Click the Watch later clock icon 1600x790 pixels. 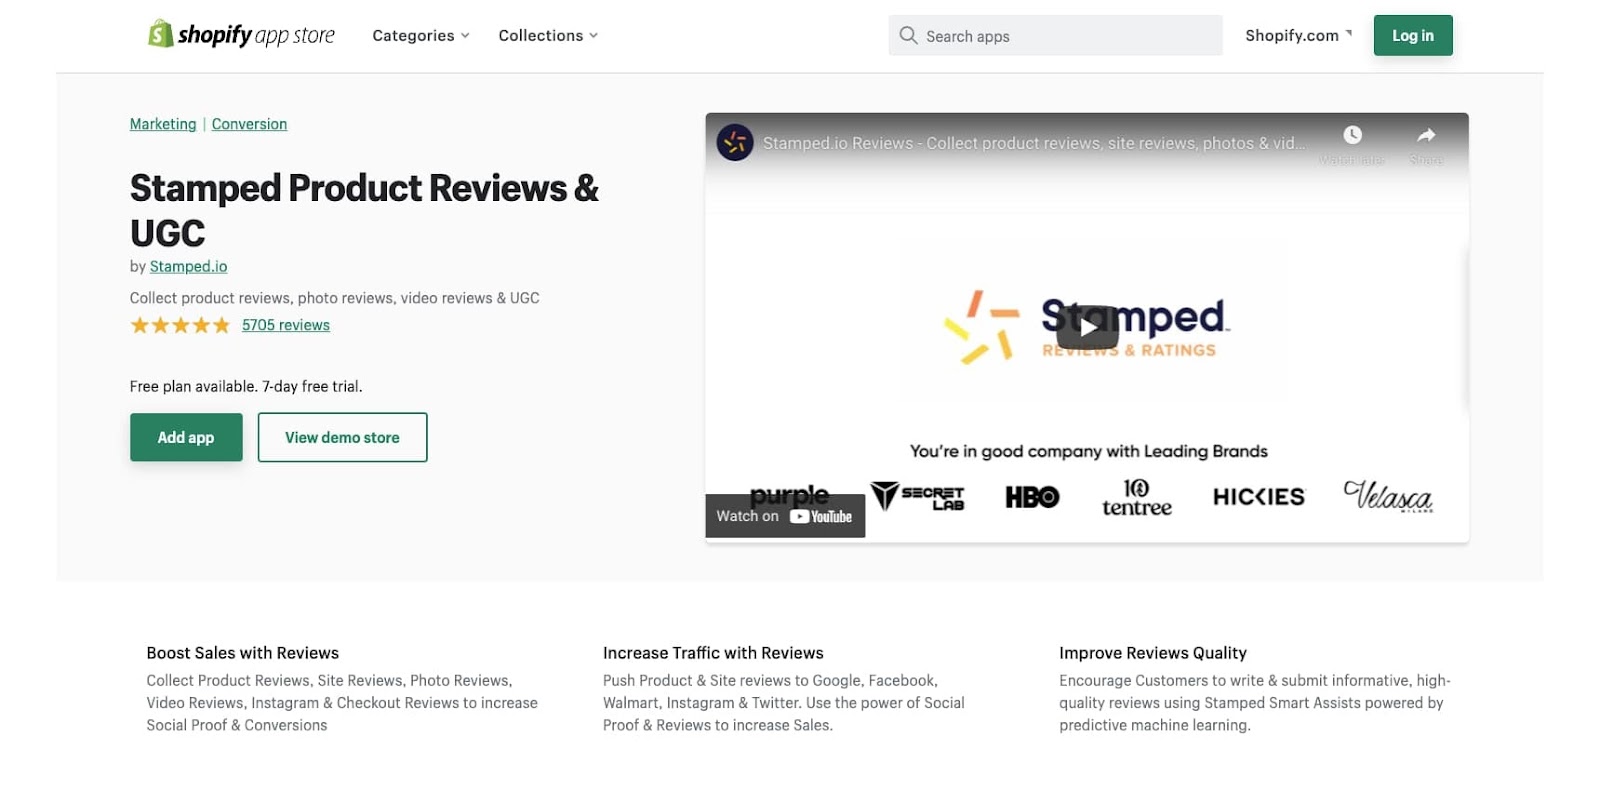(1352, 135)
